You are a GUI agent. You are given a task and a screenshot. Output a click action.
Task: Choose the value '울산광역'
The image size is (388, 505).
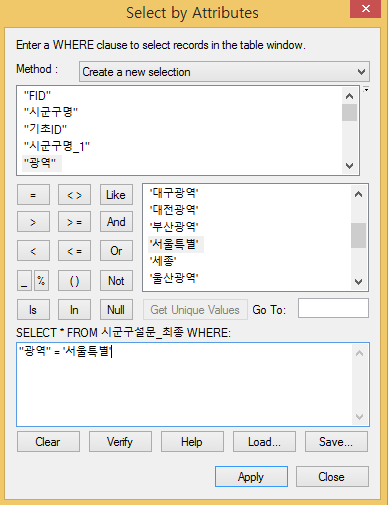(174, 277)
